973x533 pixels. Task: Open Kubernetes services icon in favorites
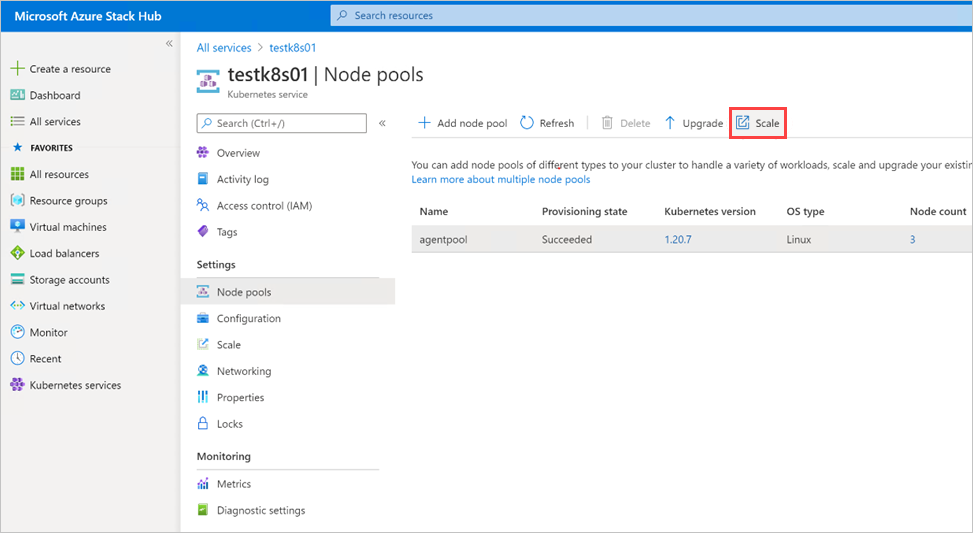tap(17, 385)
